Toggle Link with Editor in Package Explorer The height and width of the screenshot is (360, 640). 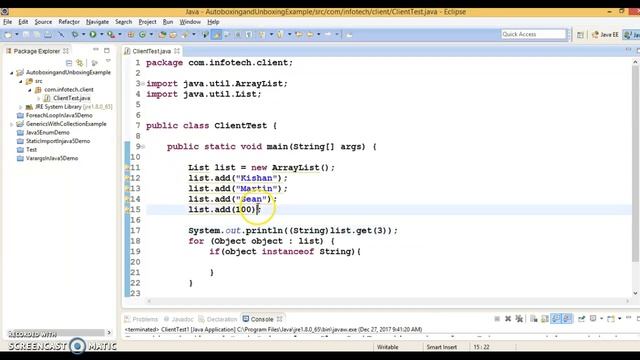pyautogui.click(x=80, y=63)
